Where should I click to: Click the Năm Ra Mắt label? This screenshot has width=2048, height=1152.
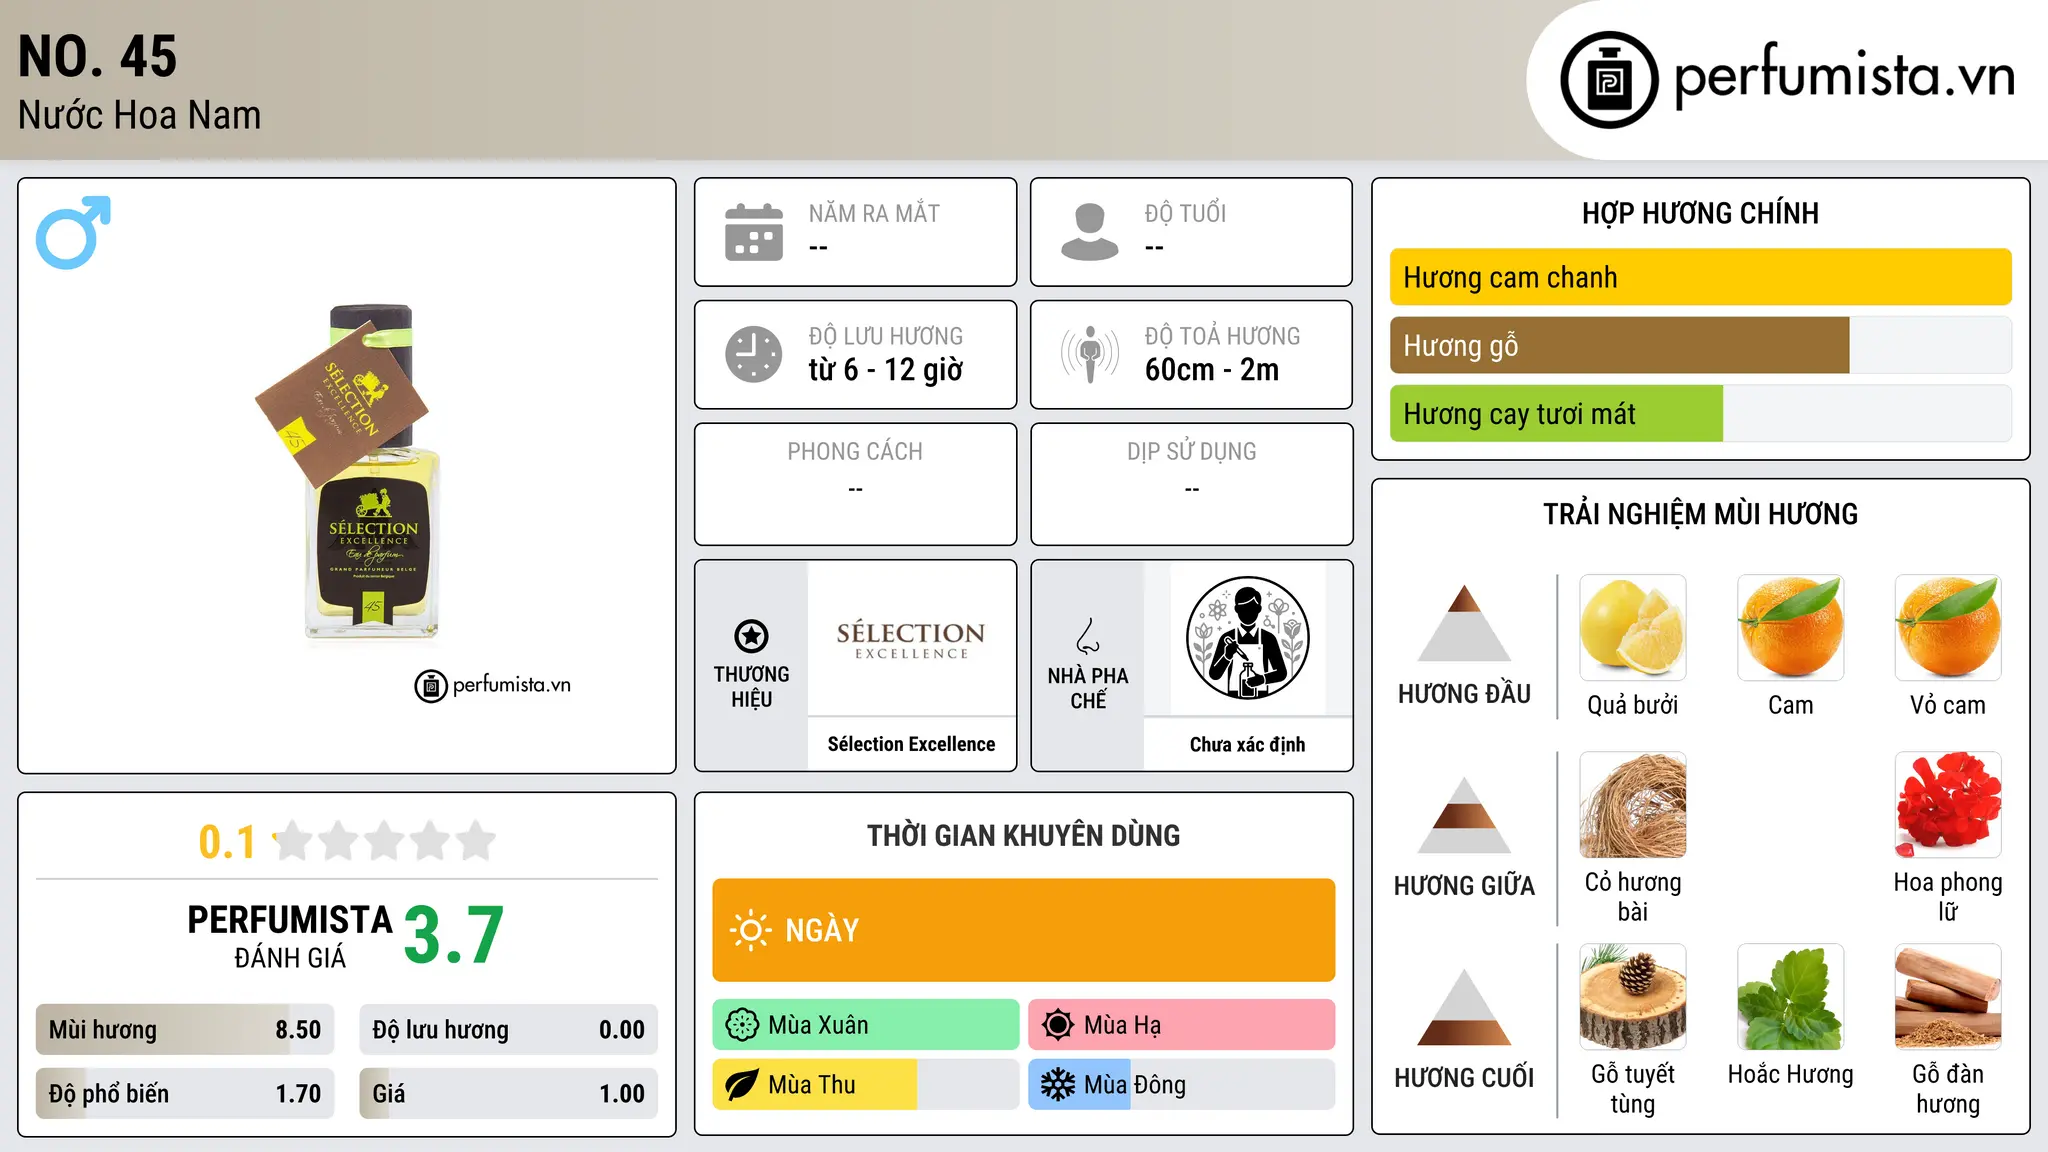[x=874, y=213]
